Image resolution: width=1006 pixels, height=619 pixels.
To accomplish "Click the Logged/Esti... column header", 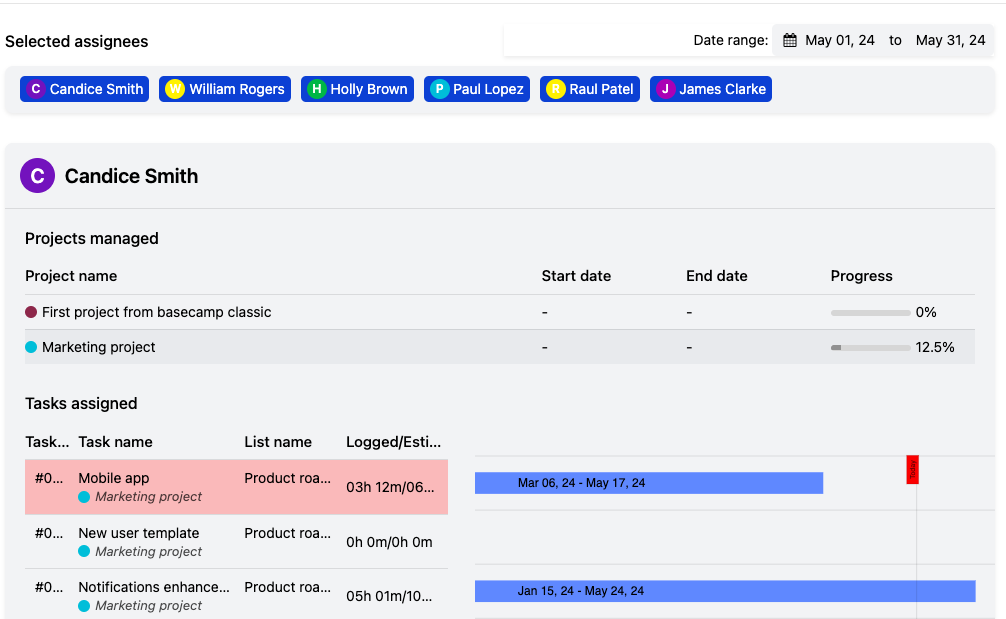I will click(393, 442).
